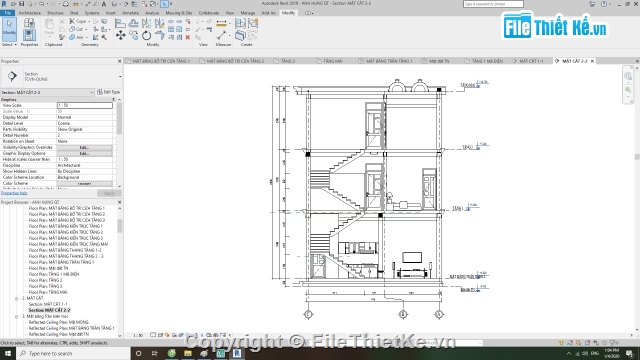Open the Properties help link
The image size is (640, 360).
pyautogui.click(x=14, y=193)
